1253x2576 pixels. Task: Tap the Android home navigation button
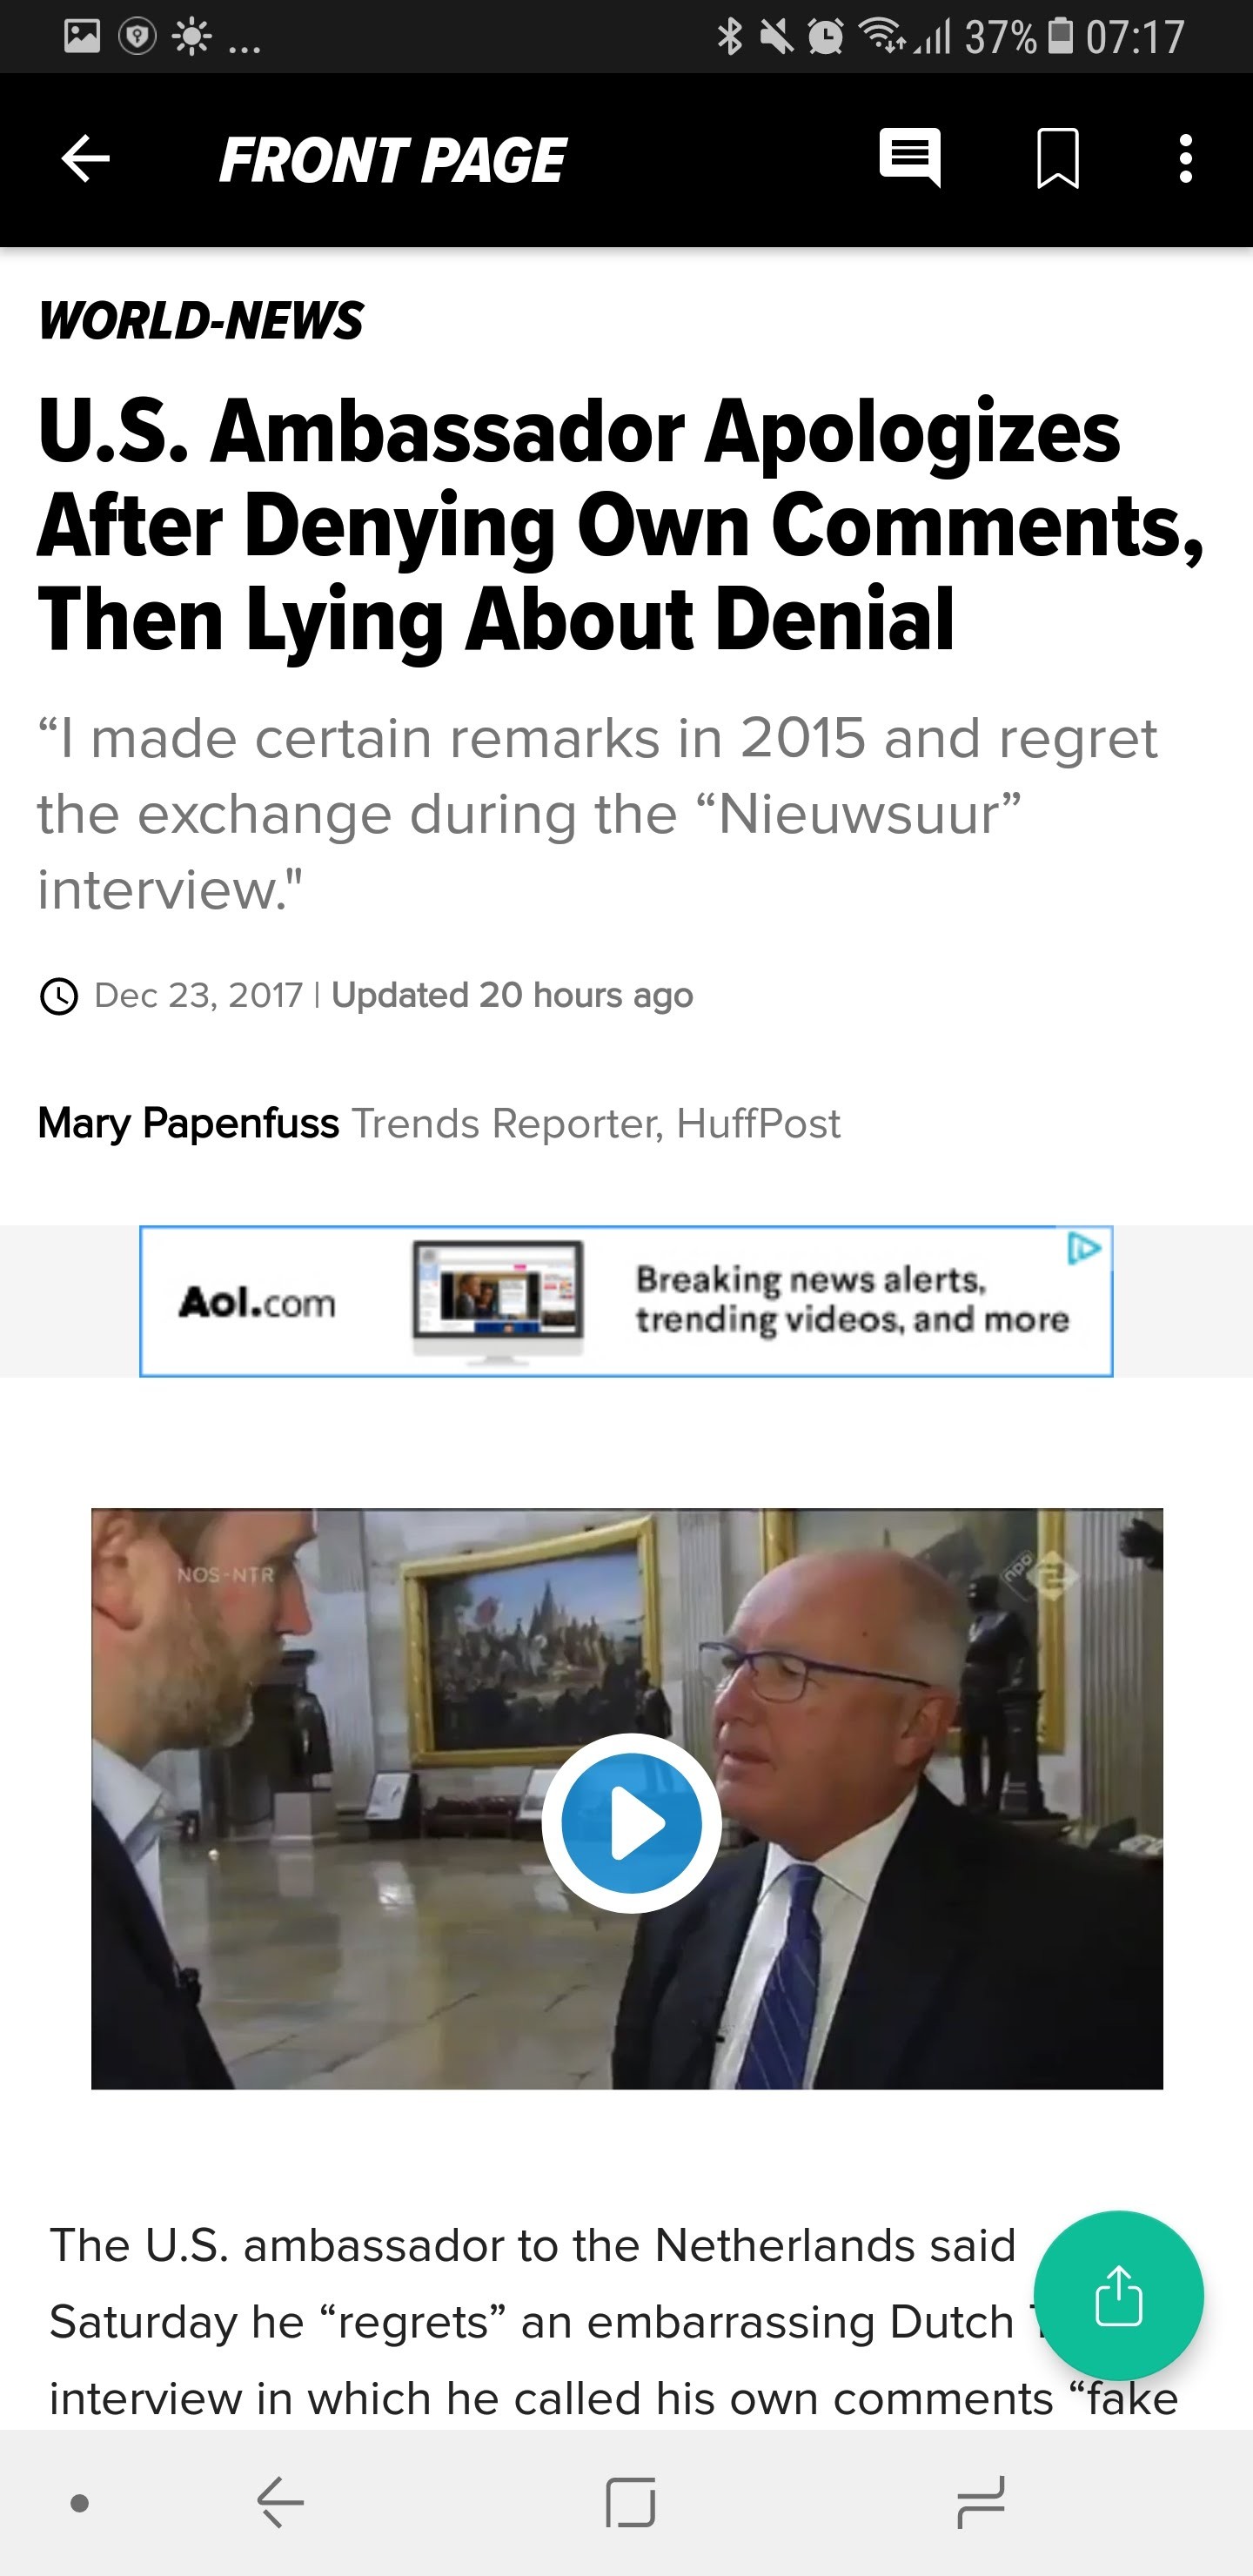point(630,2503)
